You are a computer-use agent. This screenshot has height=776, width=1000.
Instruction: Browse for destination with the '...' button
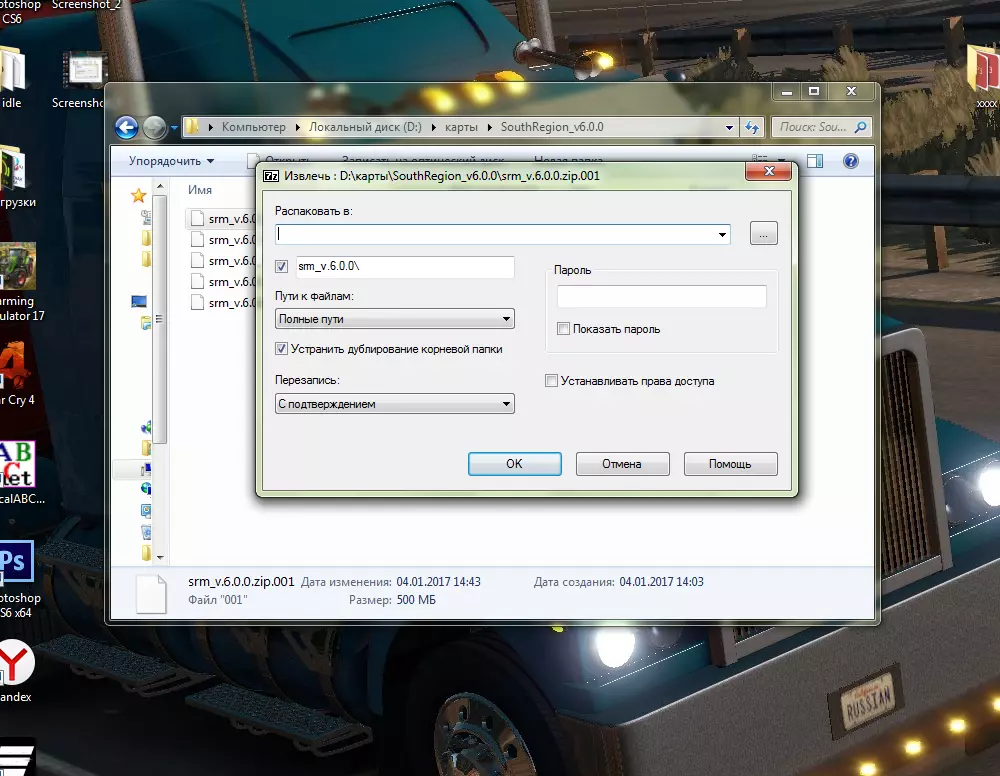click(x=763, y=233)
